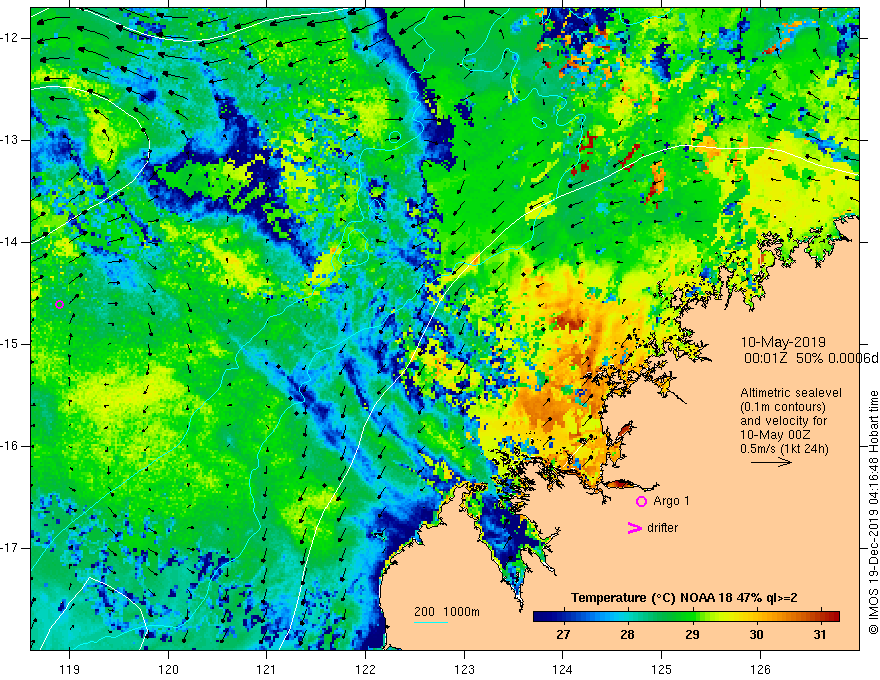
Task: Click the latitude axis label -12
Action: 10,38
